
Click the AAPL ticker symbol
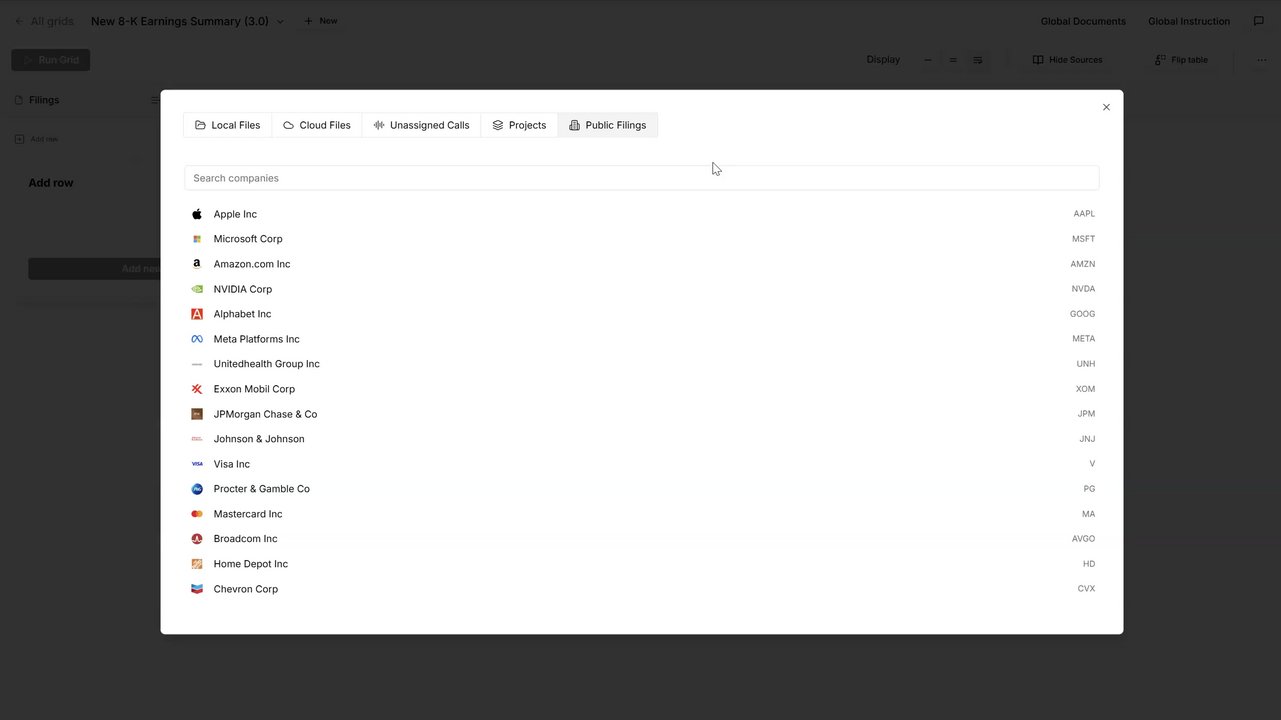1084,214
